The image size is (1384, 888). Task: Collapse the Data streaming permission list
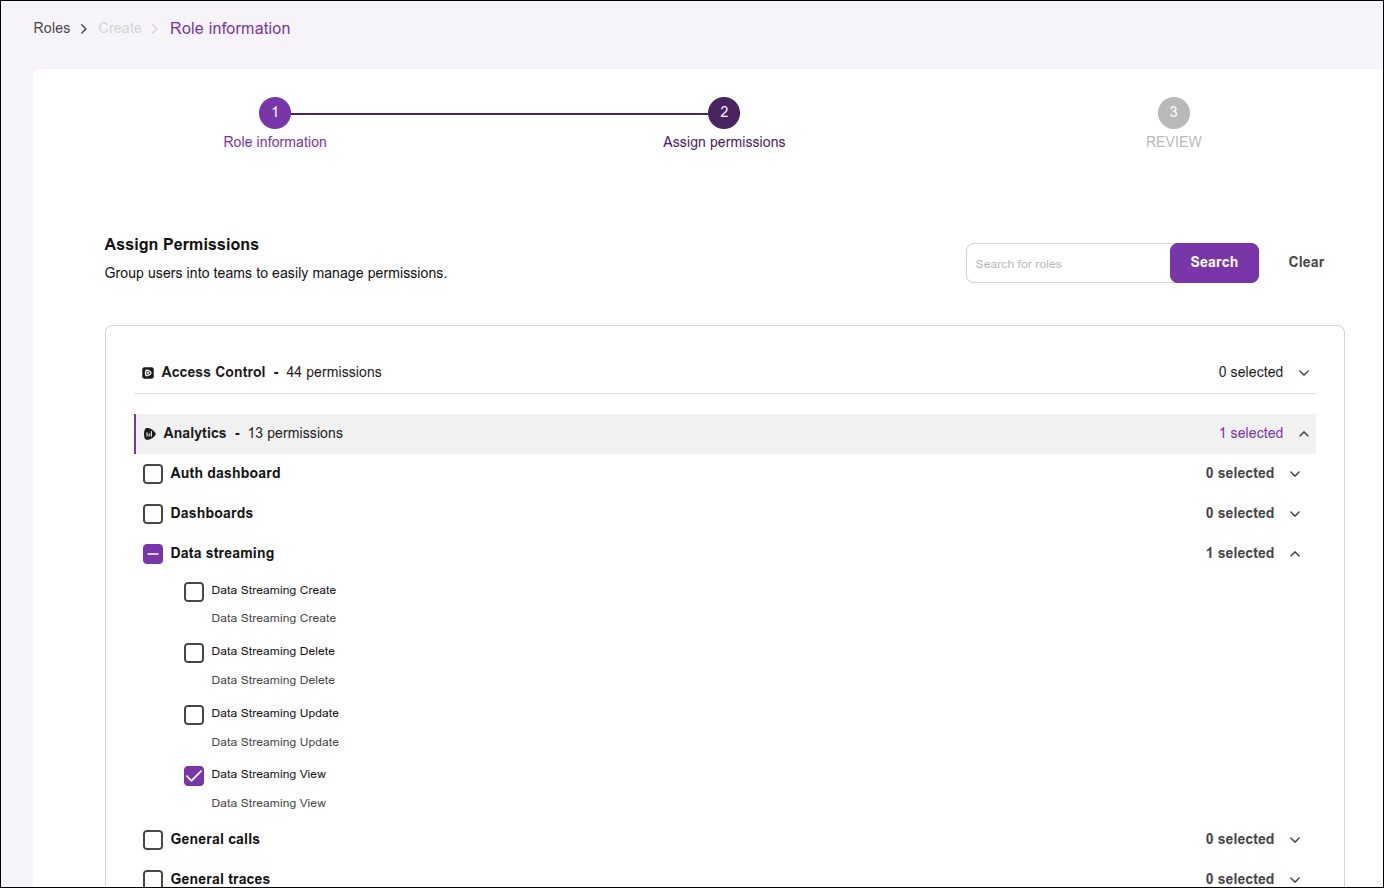point(1294,553)
